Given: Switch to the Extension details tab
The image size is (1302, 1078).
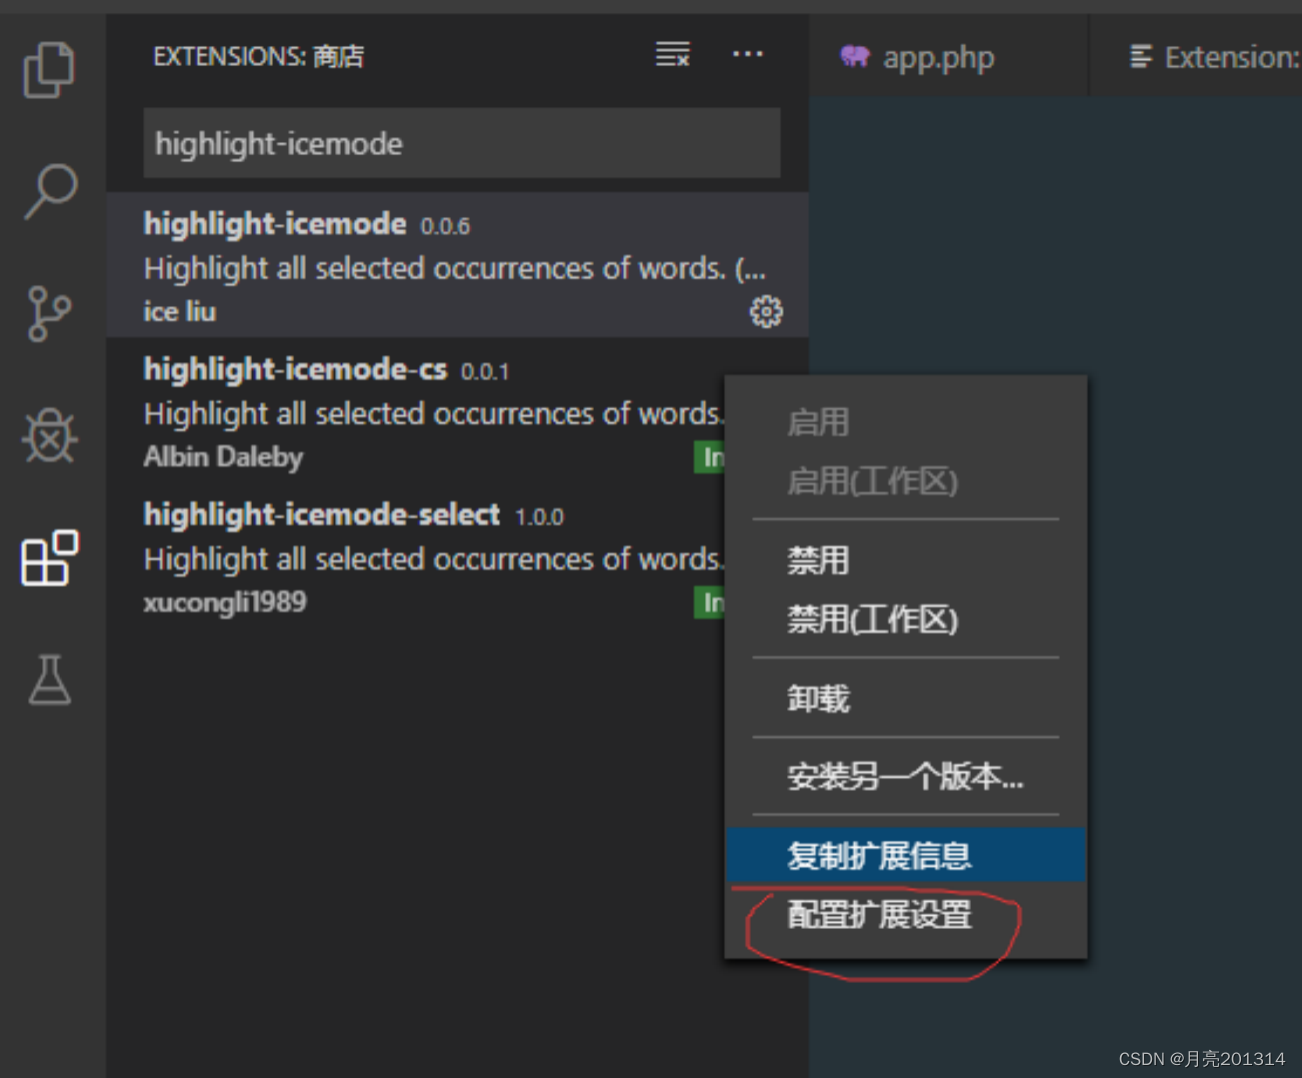Looking at the screenshot, I should 1196,57.
